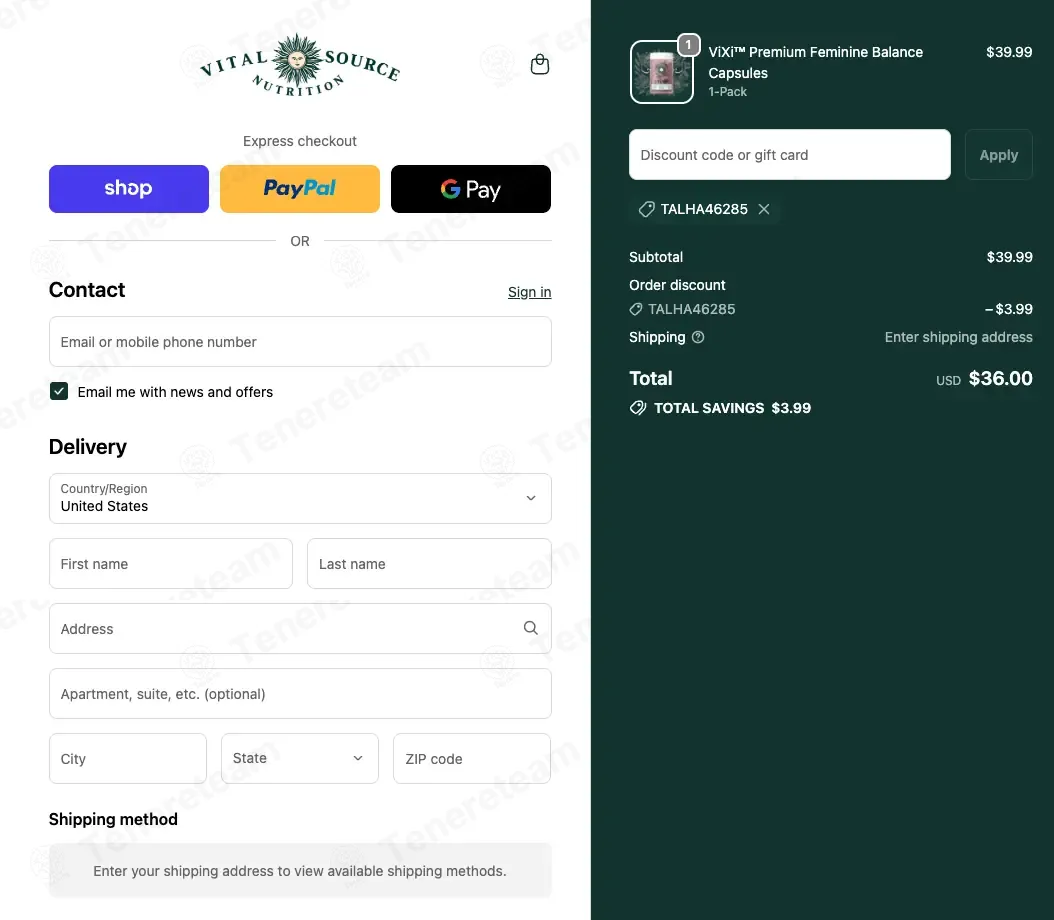Click the discount tag icon beside TALHA46285 chip
Viewport: 1054px width, 920px height.
click(x=646, y=209)
